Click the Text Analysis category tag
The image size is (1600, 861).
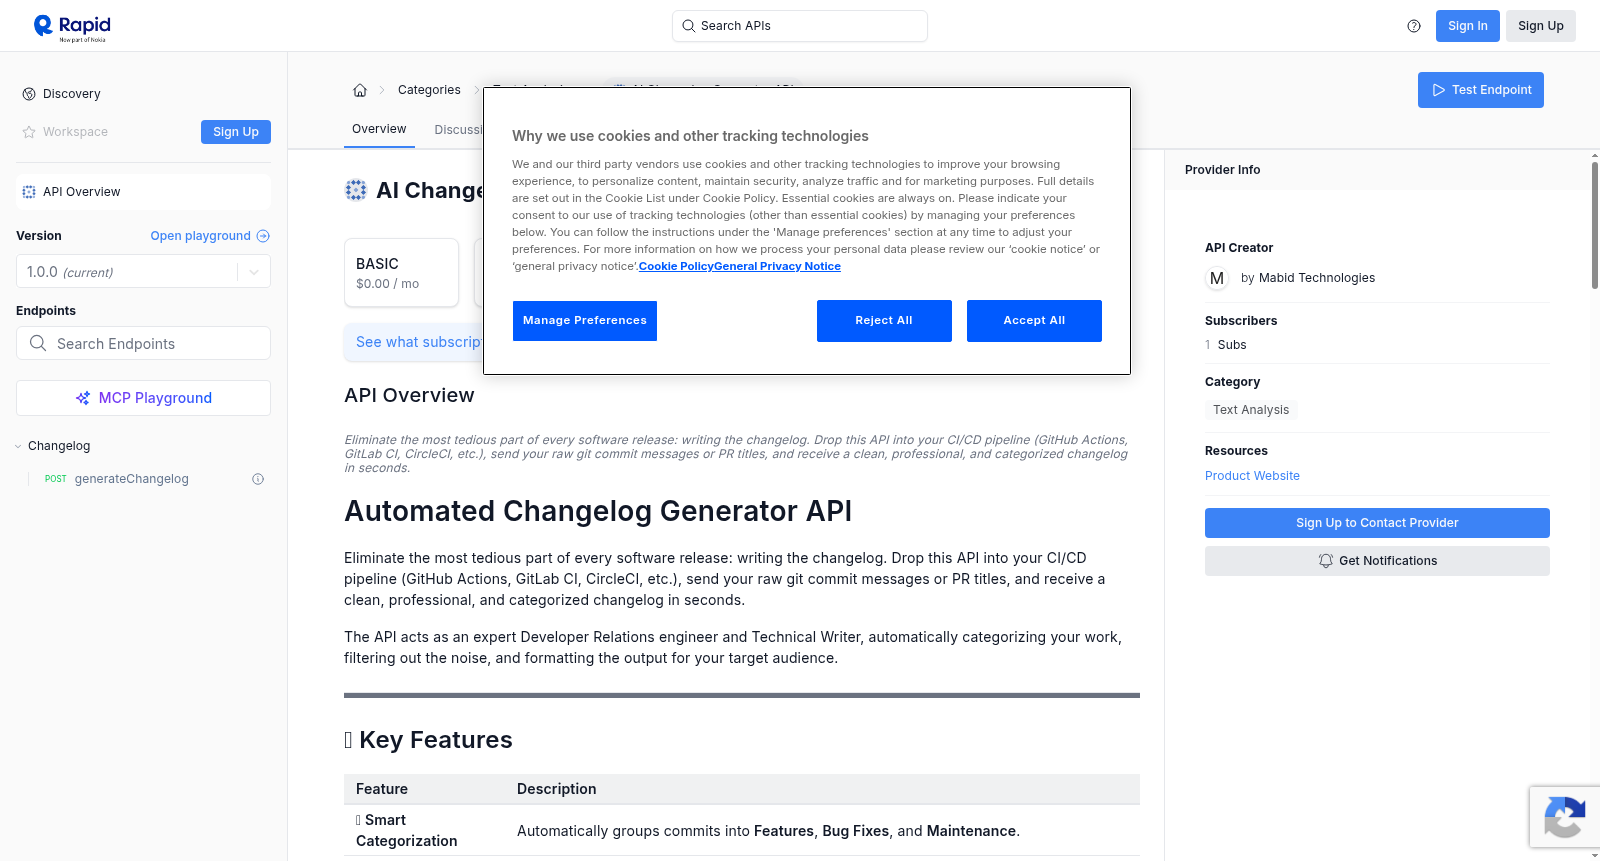click(1251, 410)
